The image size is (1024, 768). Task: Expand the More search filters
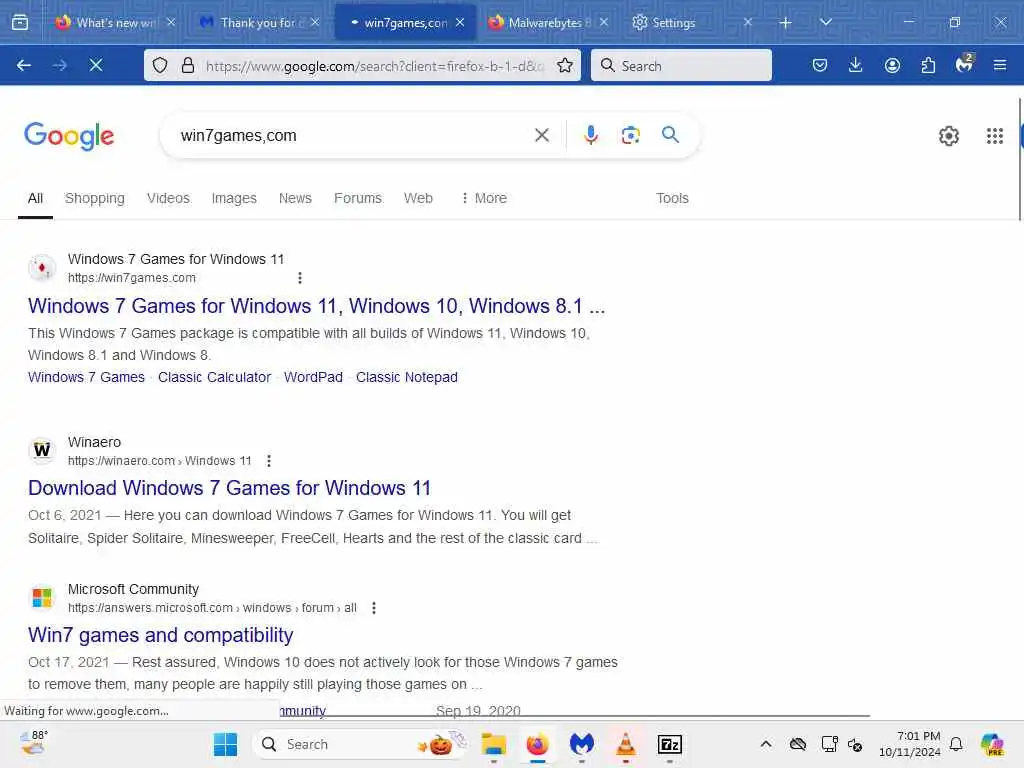484,198
